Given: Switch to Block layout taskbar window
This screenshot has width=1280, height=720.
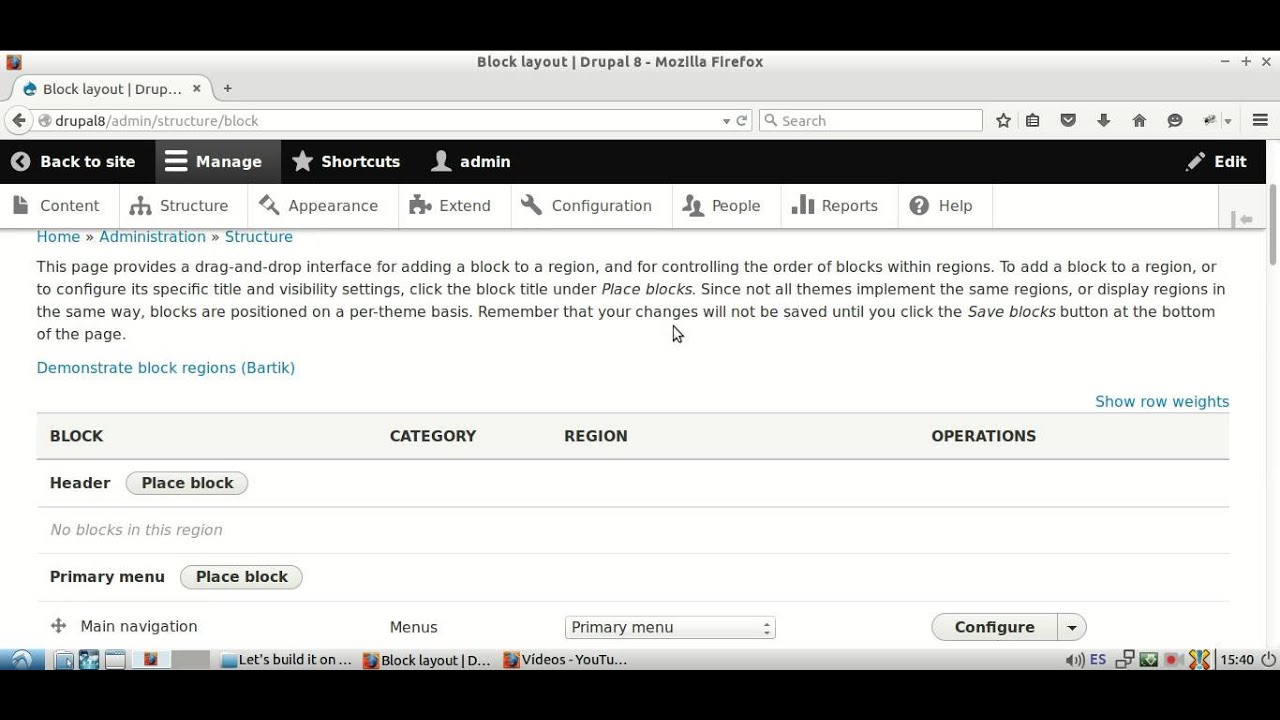Looking at the screenshot, I should pos(427,660).
